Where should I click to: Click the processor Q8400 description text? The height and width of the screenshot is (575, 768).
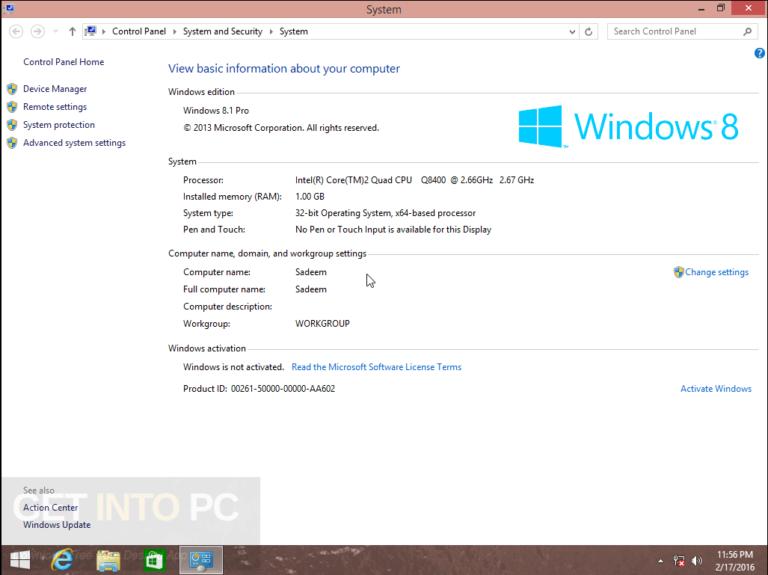coord(414,180)
